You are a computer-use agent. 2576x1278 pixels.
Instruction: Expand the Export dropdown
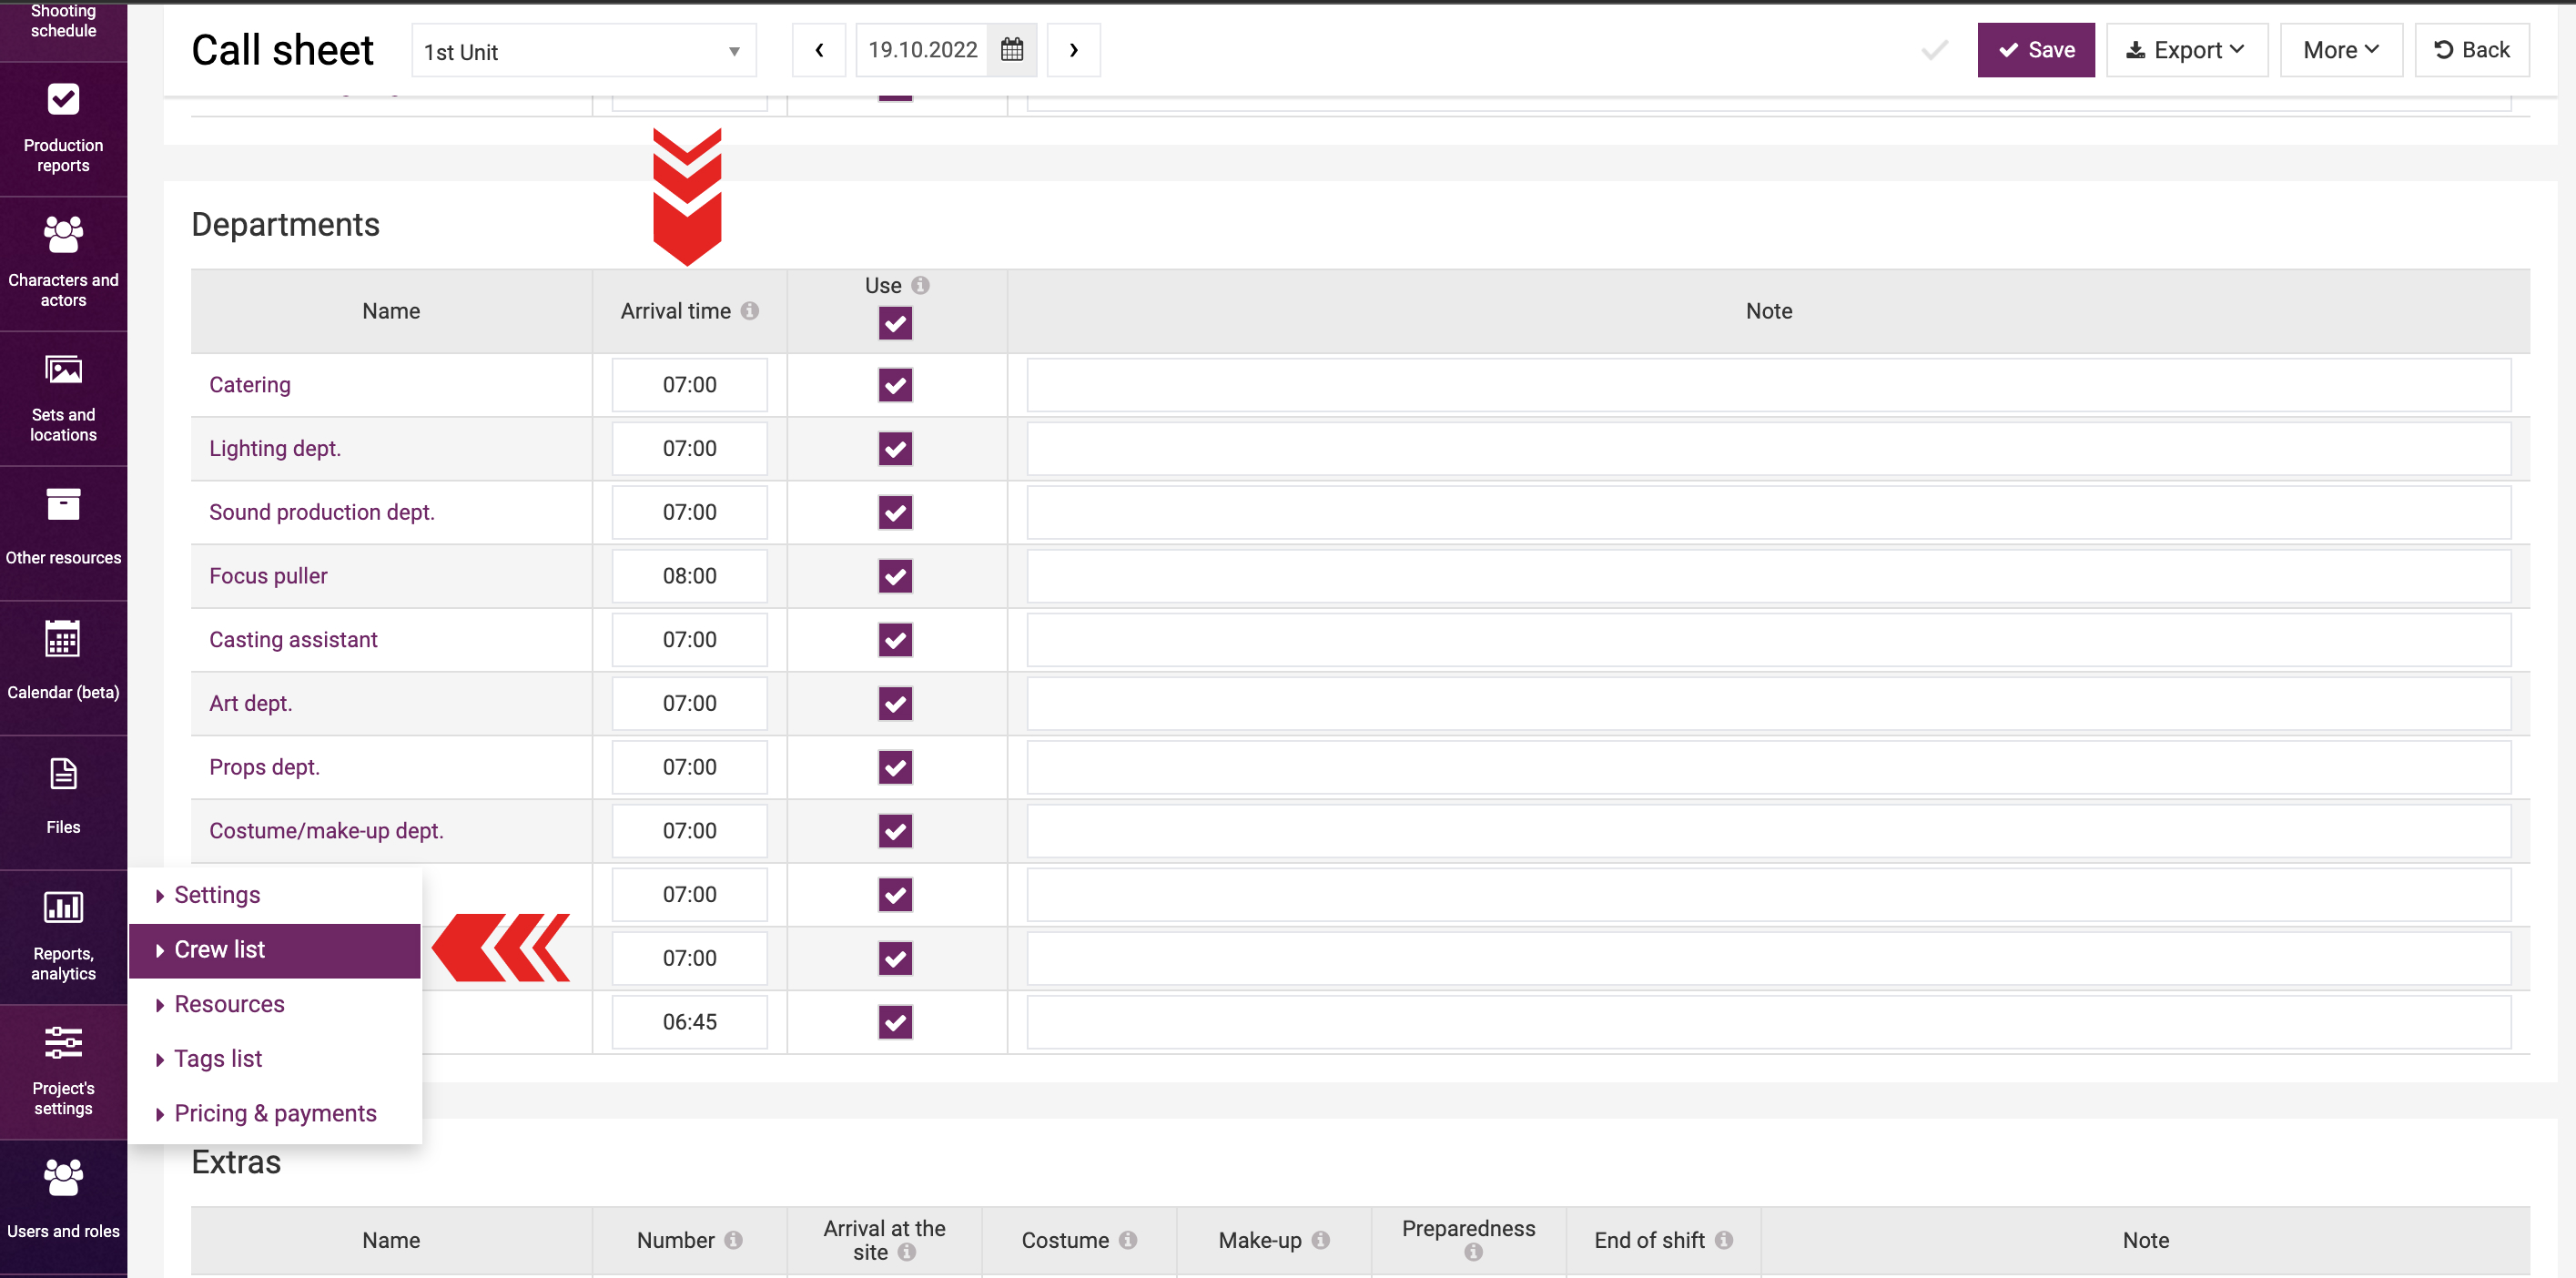coord(2186,50)
